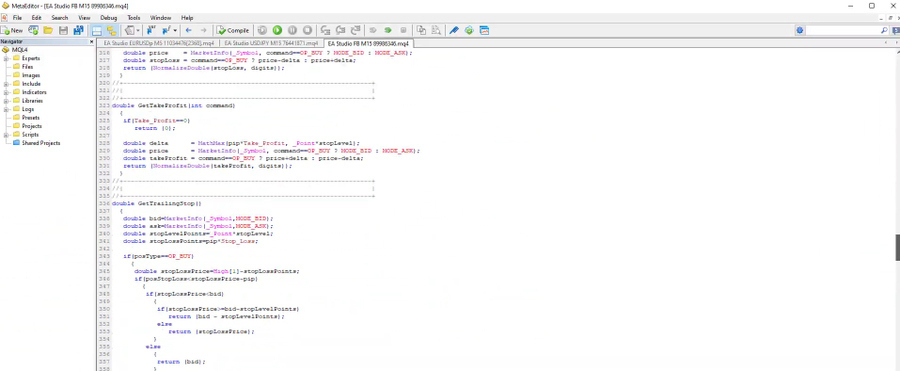Click the search magnifier icon at right
The image size is (900, 371).
(885, 30)
